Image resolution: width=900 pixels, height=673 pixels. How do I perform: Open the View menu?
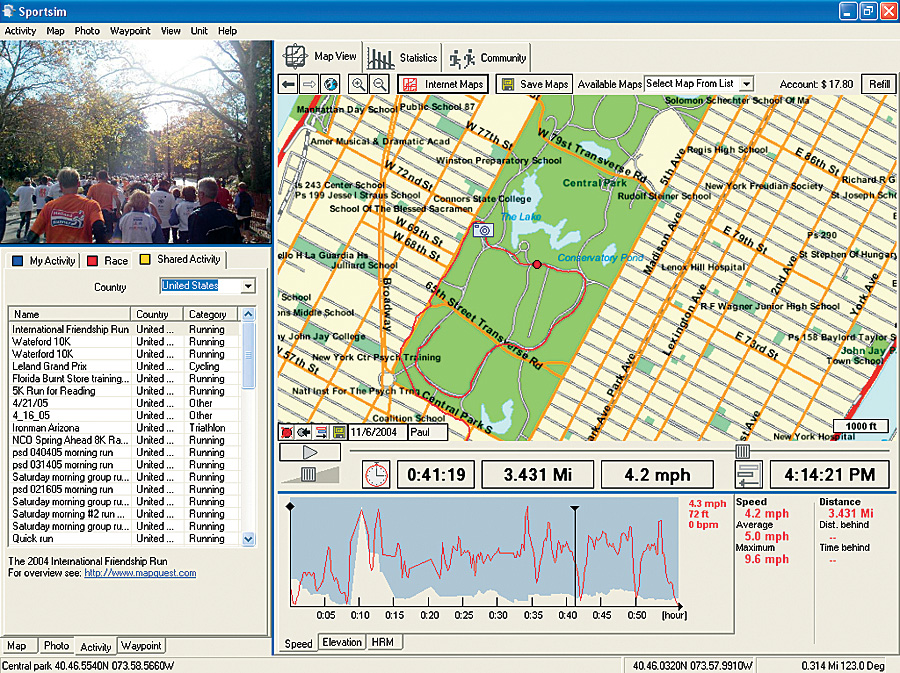(x=170, y=31)
